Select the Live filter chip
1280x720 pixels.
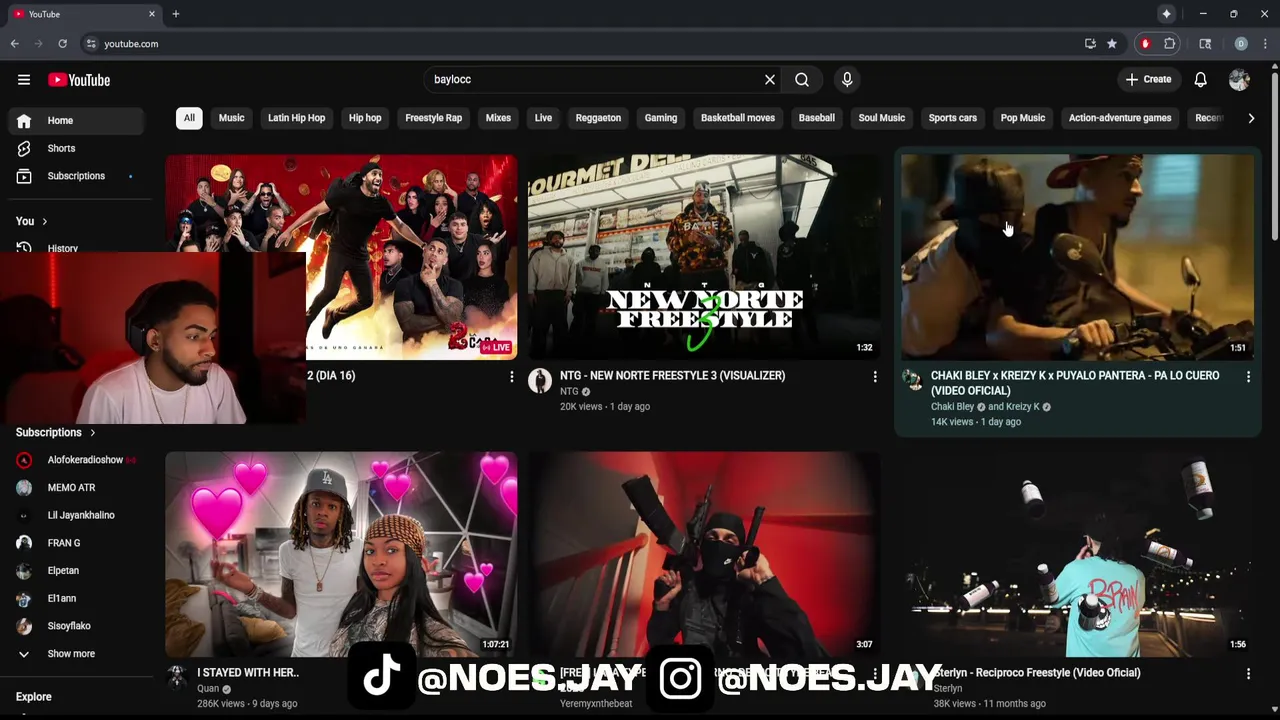(x=543, y=118)
